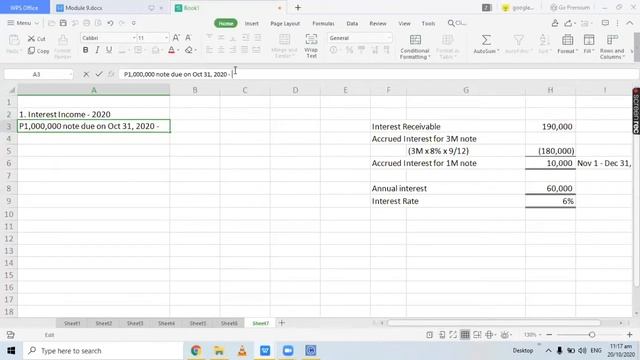Switch to the Page Layout ribbon tab
The width and height of the screenshot is (640, 360).
(285, 24)
